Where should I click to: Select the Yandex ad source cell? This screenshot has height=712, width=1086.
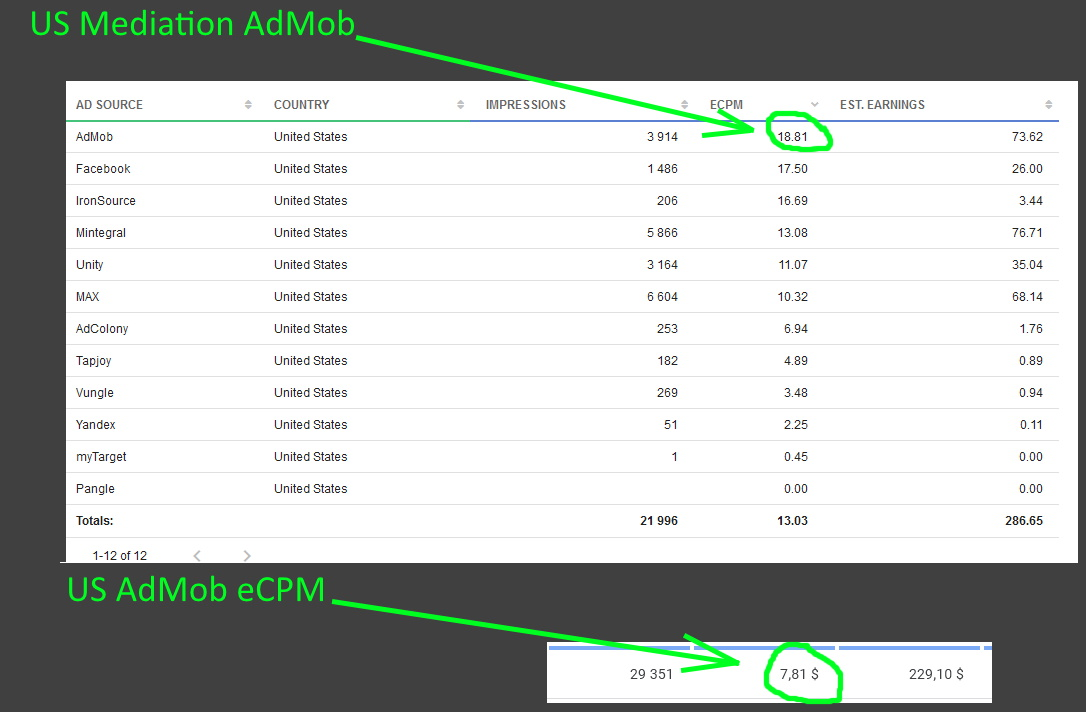coord(96,425)
